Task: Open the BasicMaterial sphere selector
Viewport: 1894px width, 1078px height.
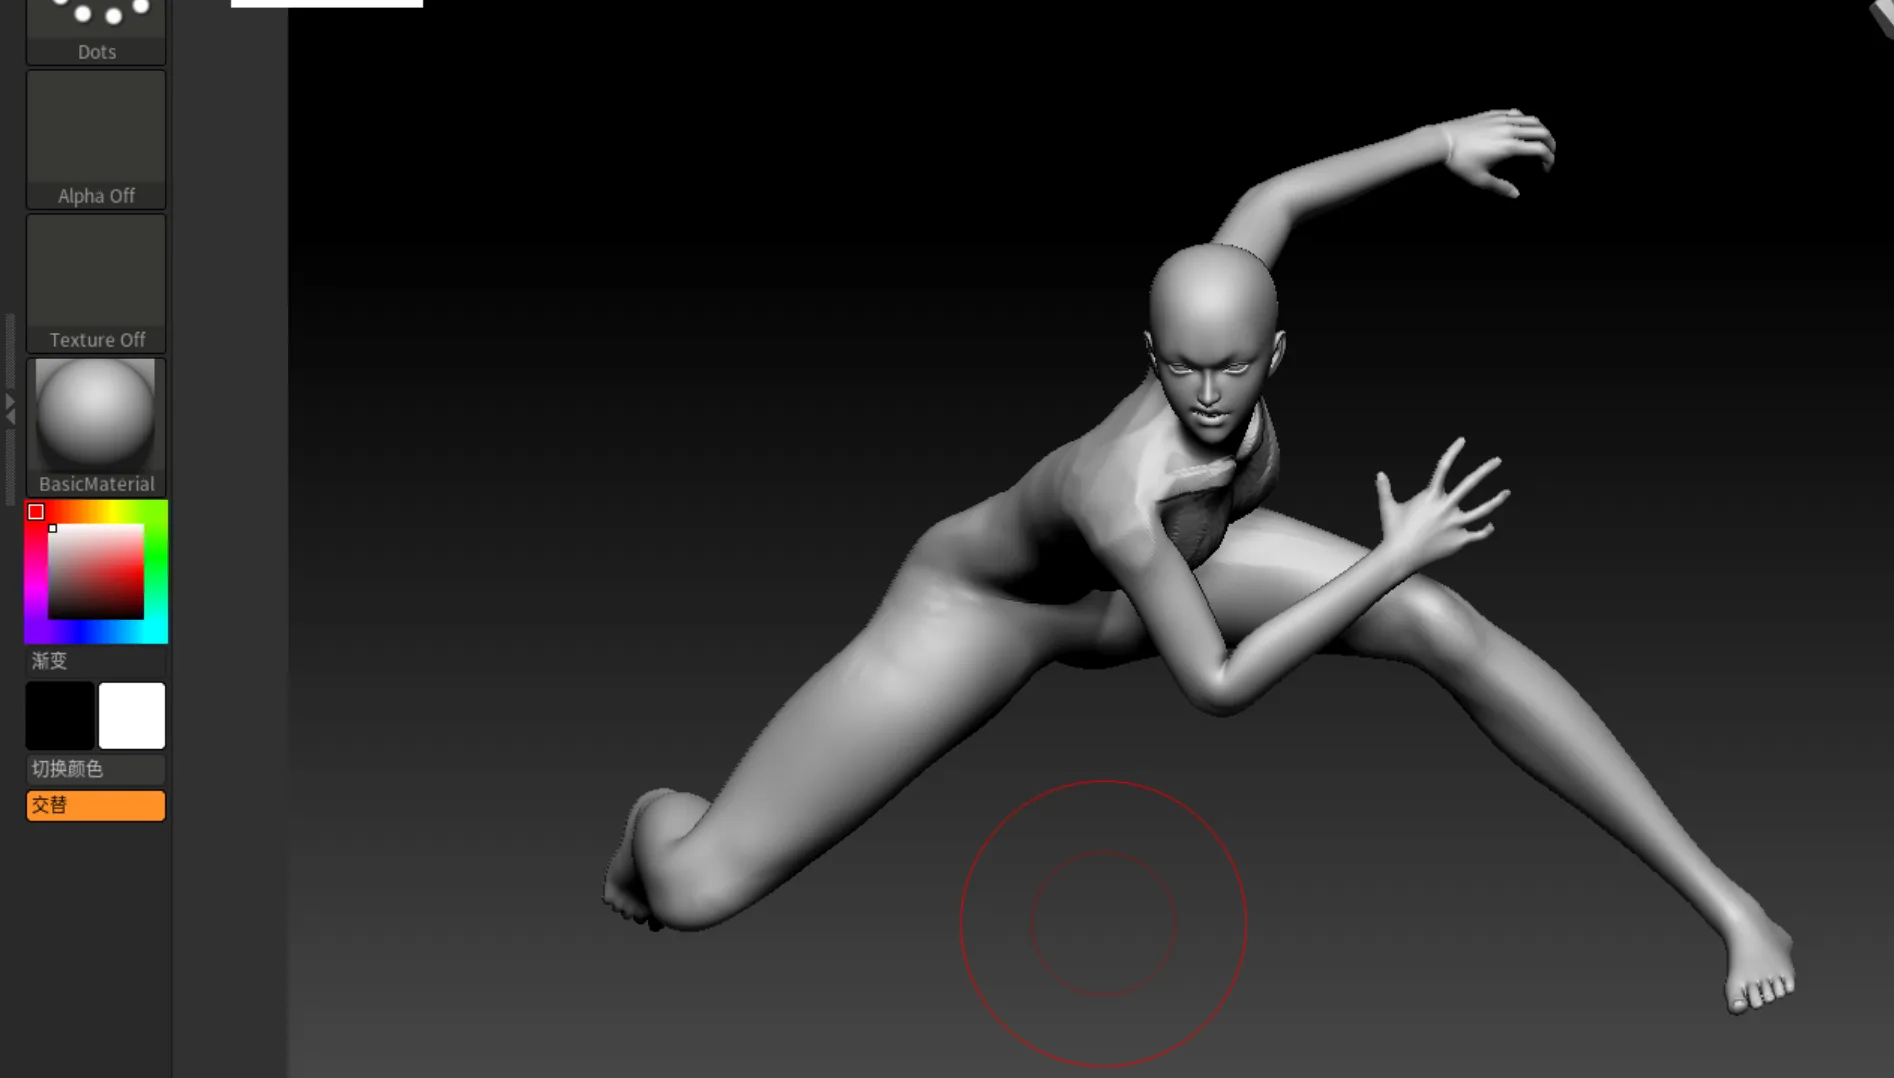Action: click(x=96, y=426)
